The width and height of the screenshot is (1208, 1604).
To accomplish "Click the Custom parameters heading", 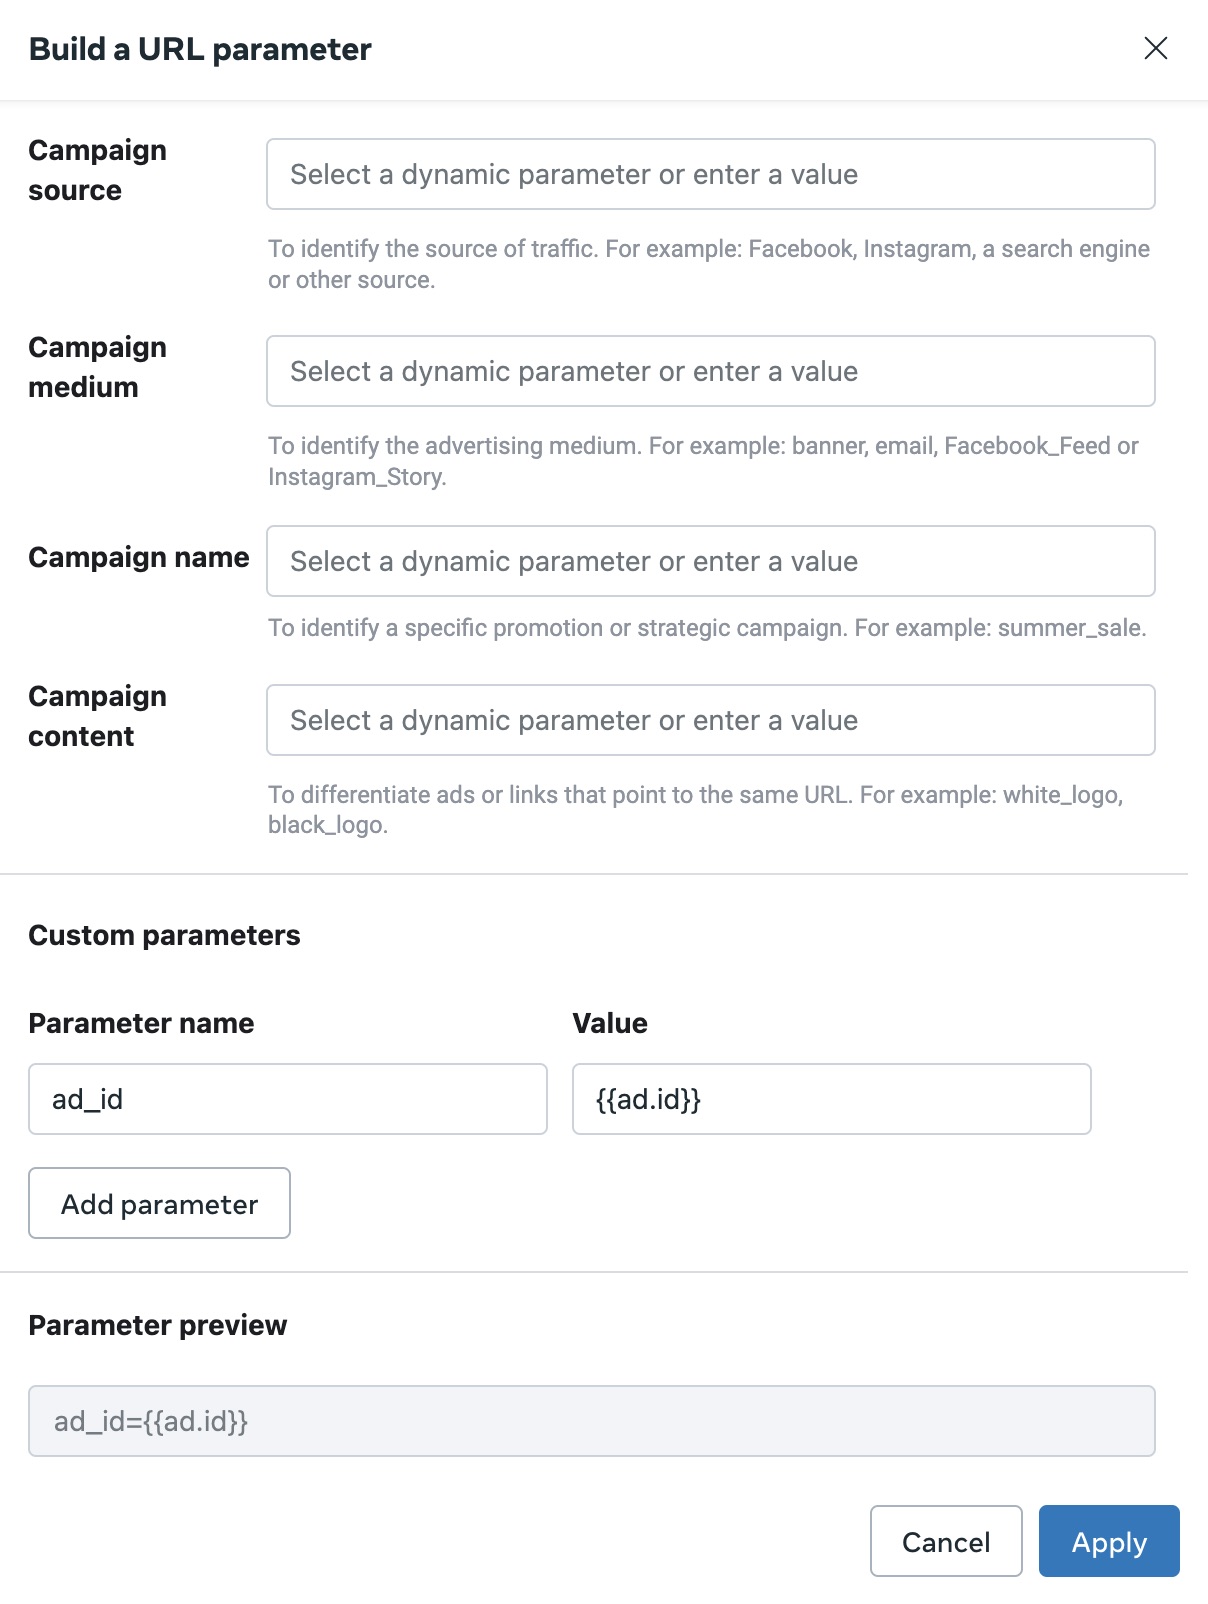I will [x=164, y=935].
